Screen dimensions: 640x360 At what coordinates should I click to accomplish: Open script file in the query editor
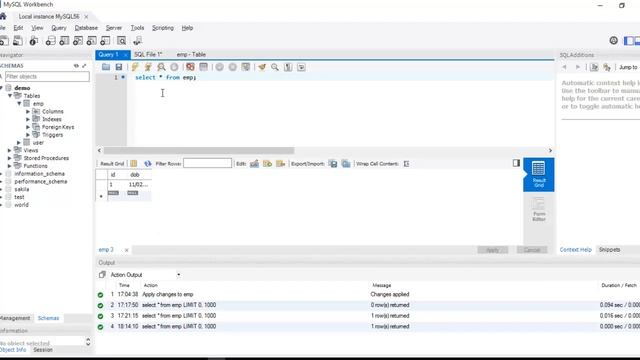coord(106,67)
